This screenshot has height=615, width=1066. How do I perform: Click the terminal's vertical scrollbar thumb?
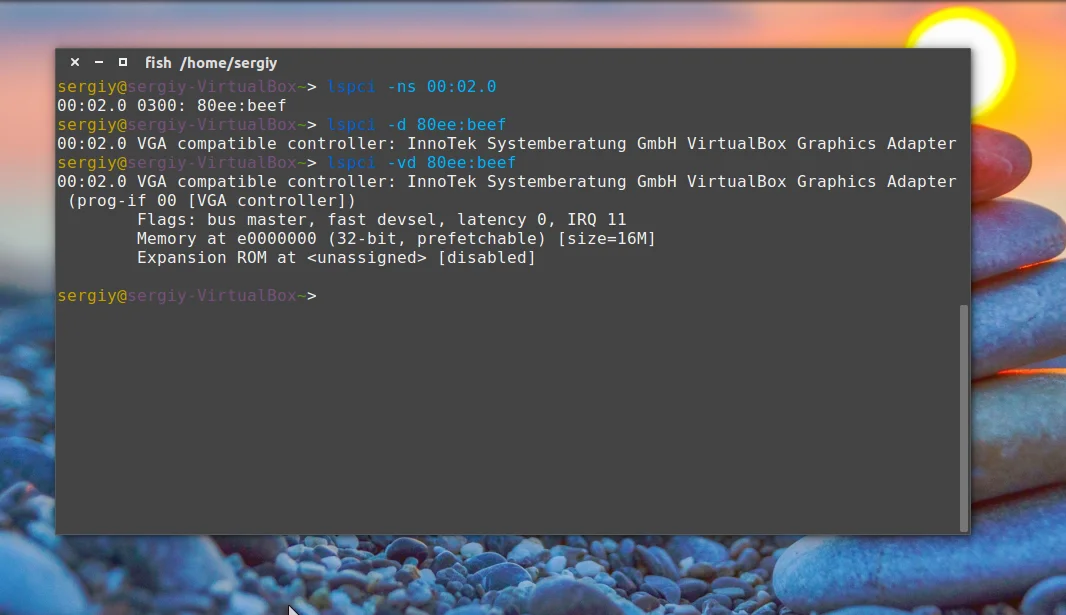tap(963, 417)
